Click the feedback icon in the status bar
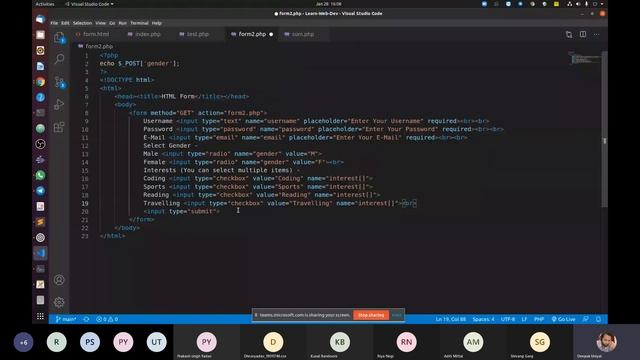Viewport: 640px width, 360px height. 586,319
